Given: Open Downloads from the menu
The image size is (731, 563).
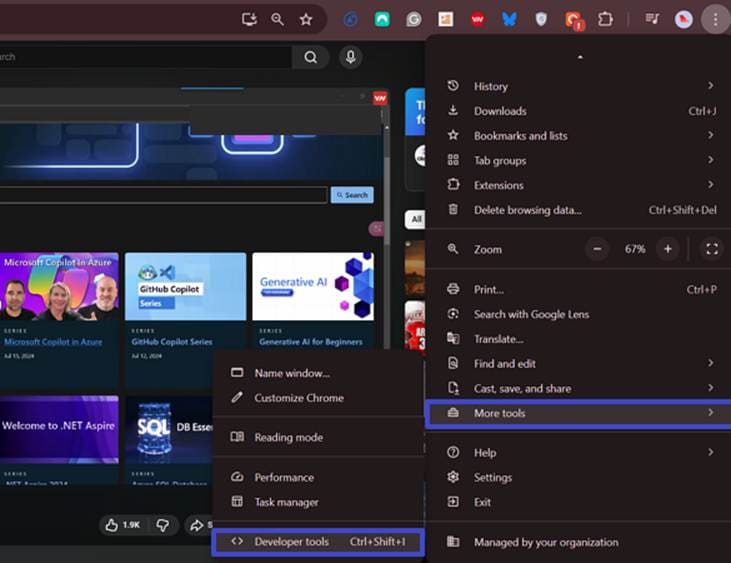Looking at the screenshot, I should point(578,111).
